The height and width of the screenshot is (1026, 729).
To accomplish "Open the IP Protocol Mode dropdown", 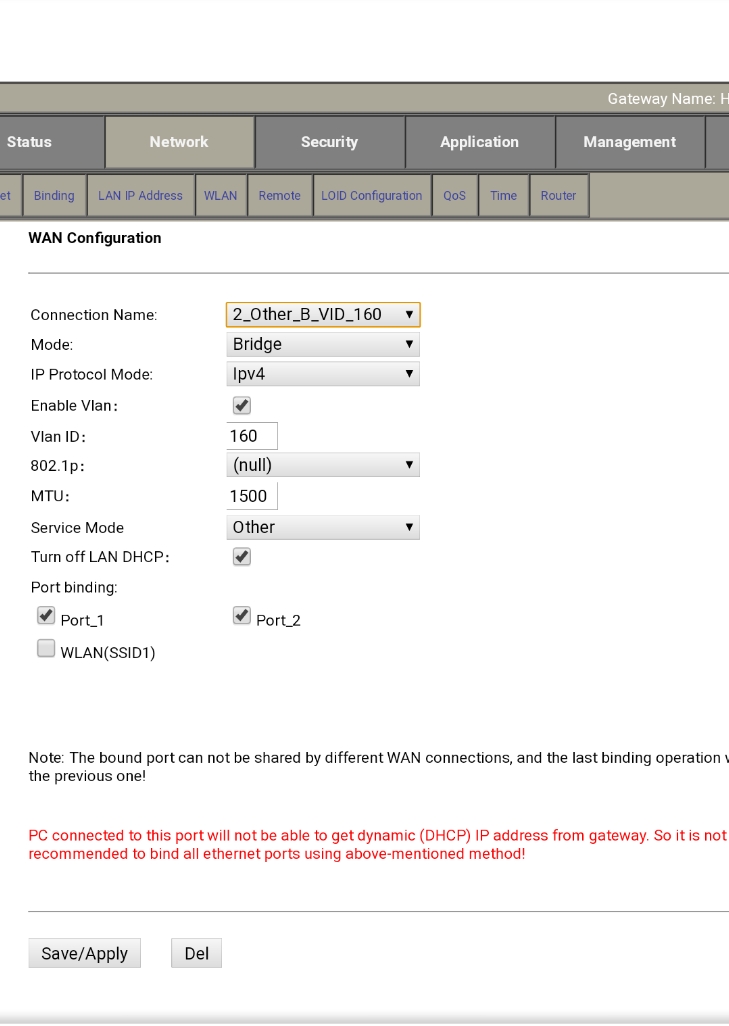I will (x=323, y=374).
